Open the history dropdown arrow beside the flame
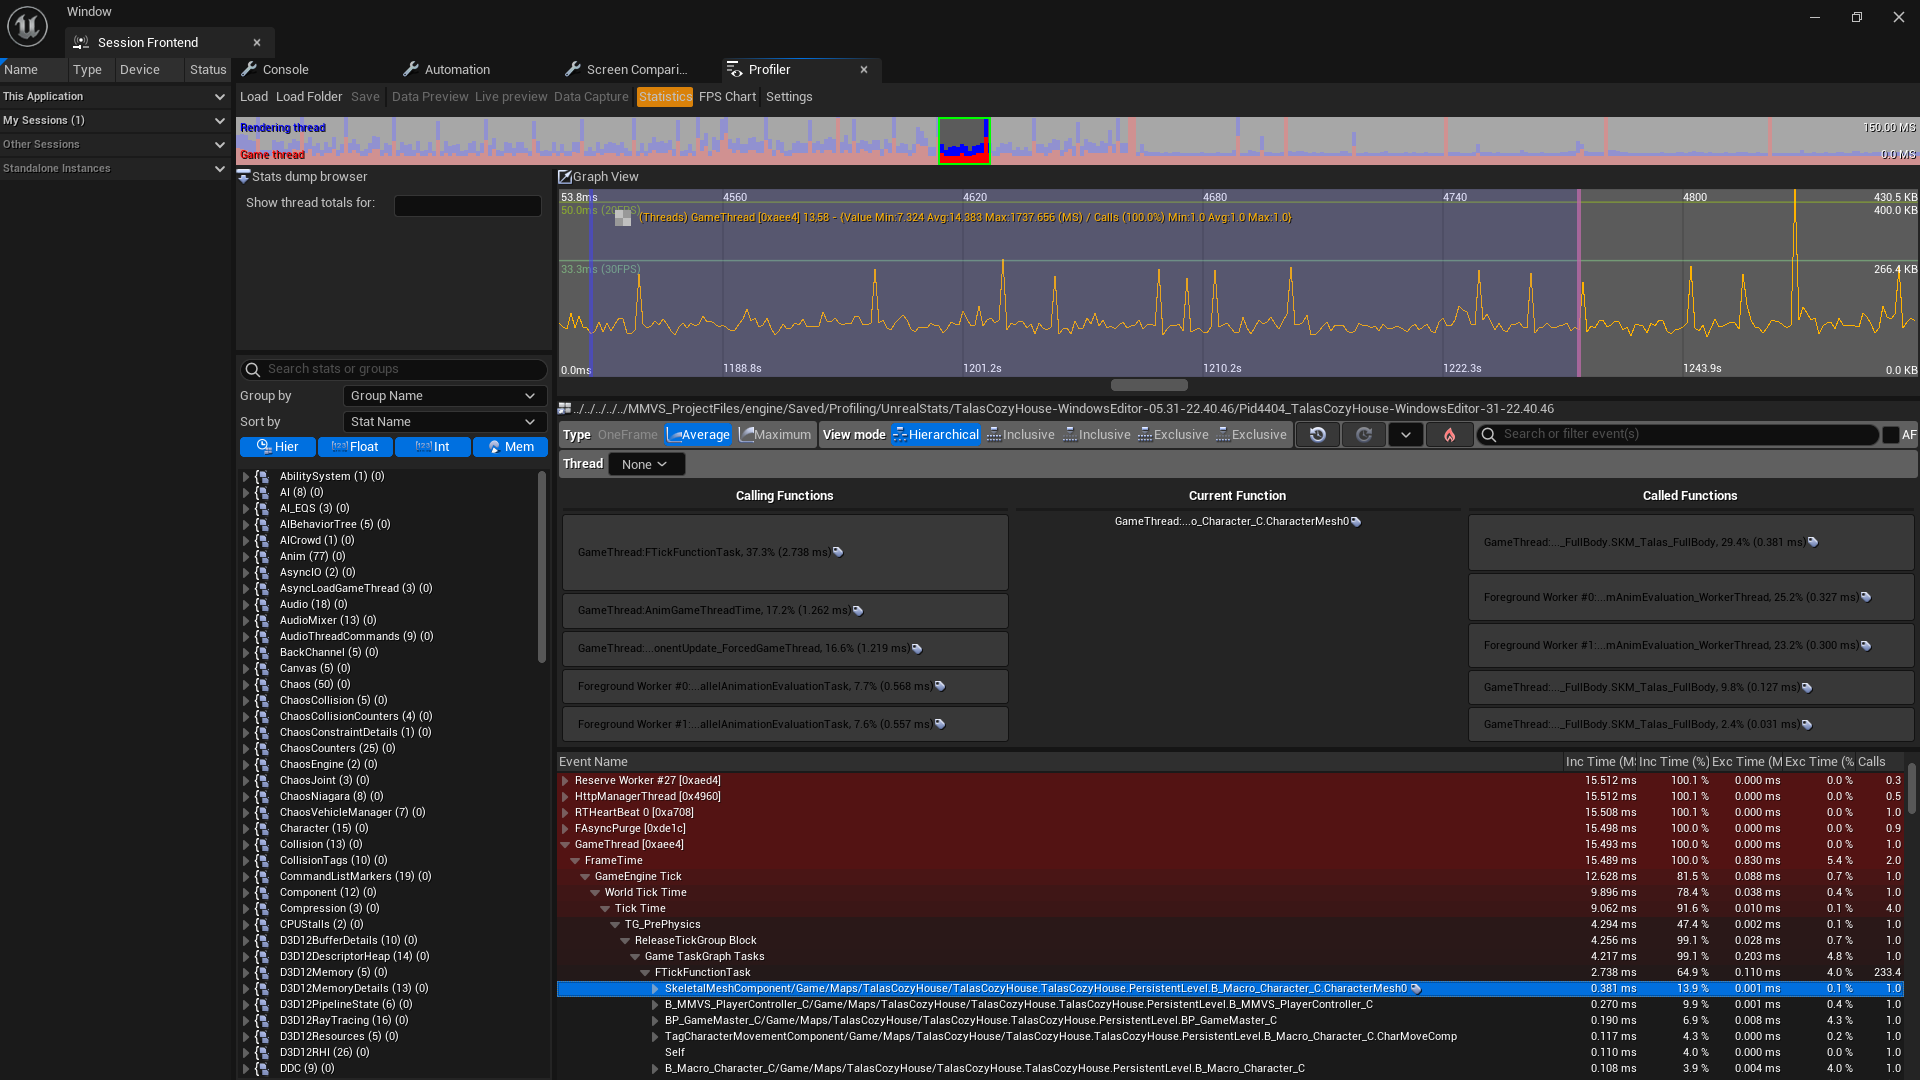Viewport: 1920px width, 1080px height. click(x=1406, y=434)
